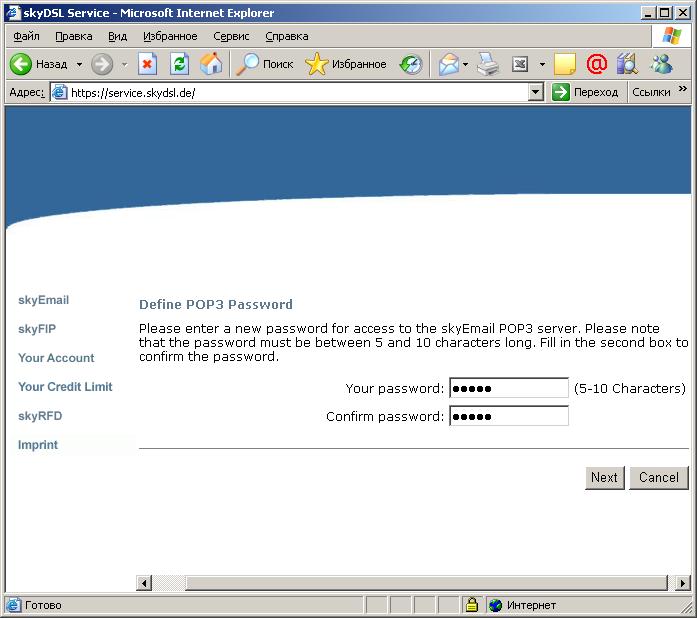Click the Ссылки links toolbar label
The height and width of the screenshot is (618, 697).
coord(651,92)
